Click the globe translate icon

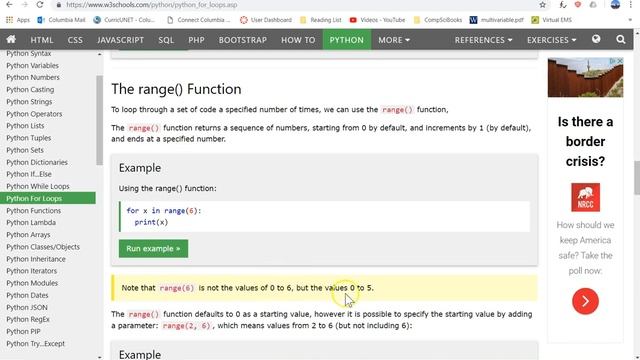click(x=596, y=39)
